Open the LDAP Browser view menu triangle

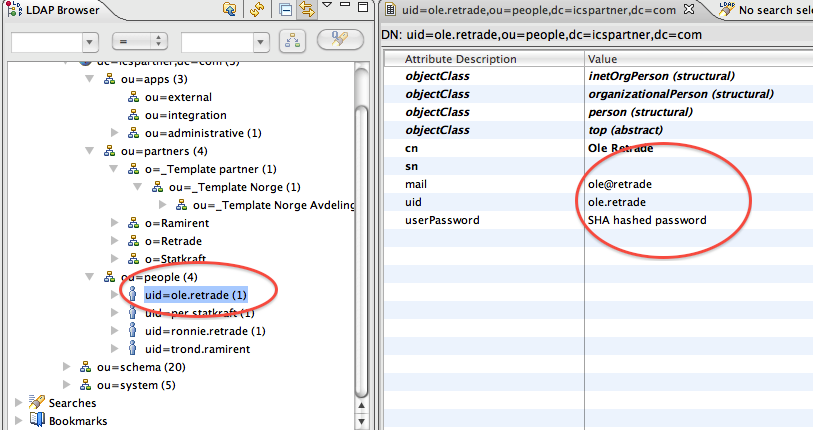tap(327, 5)
